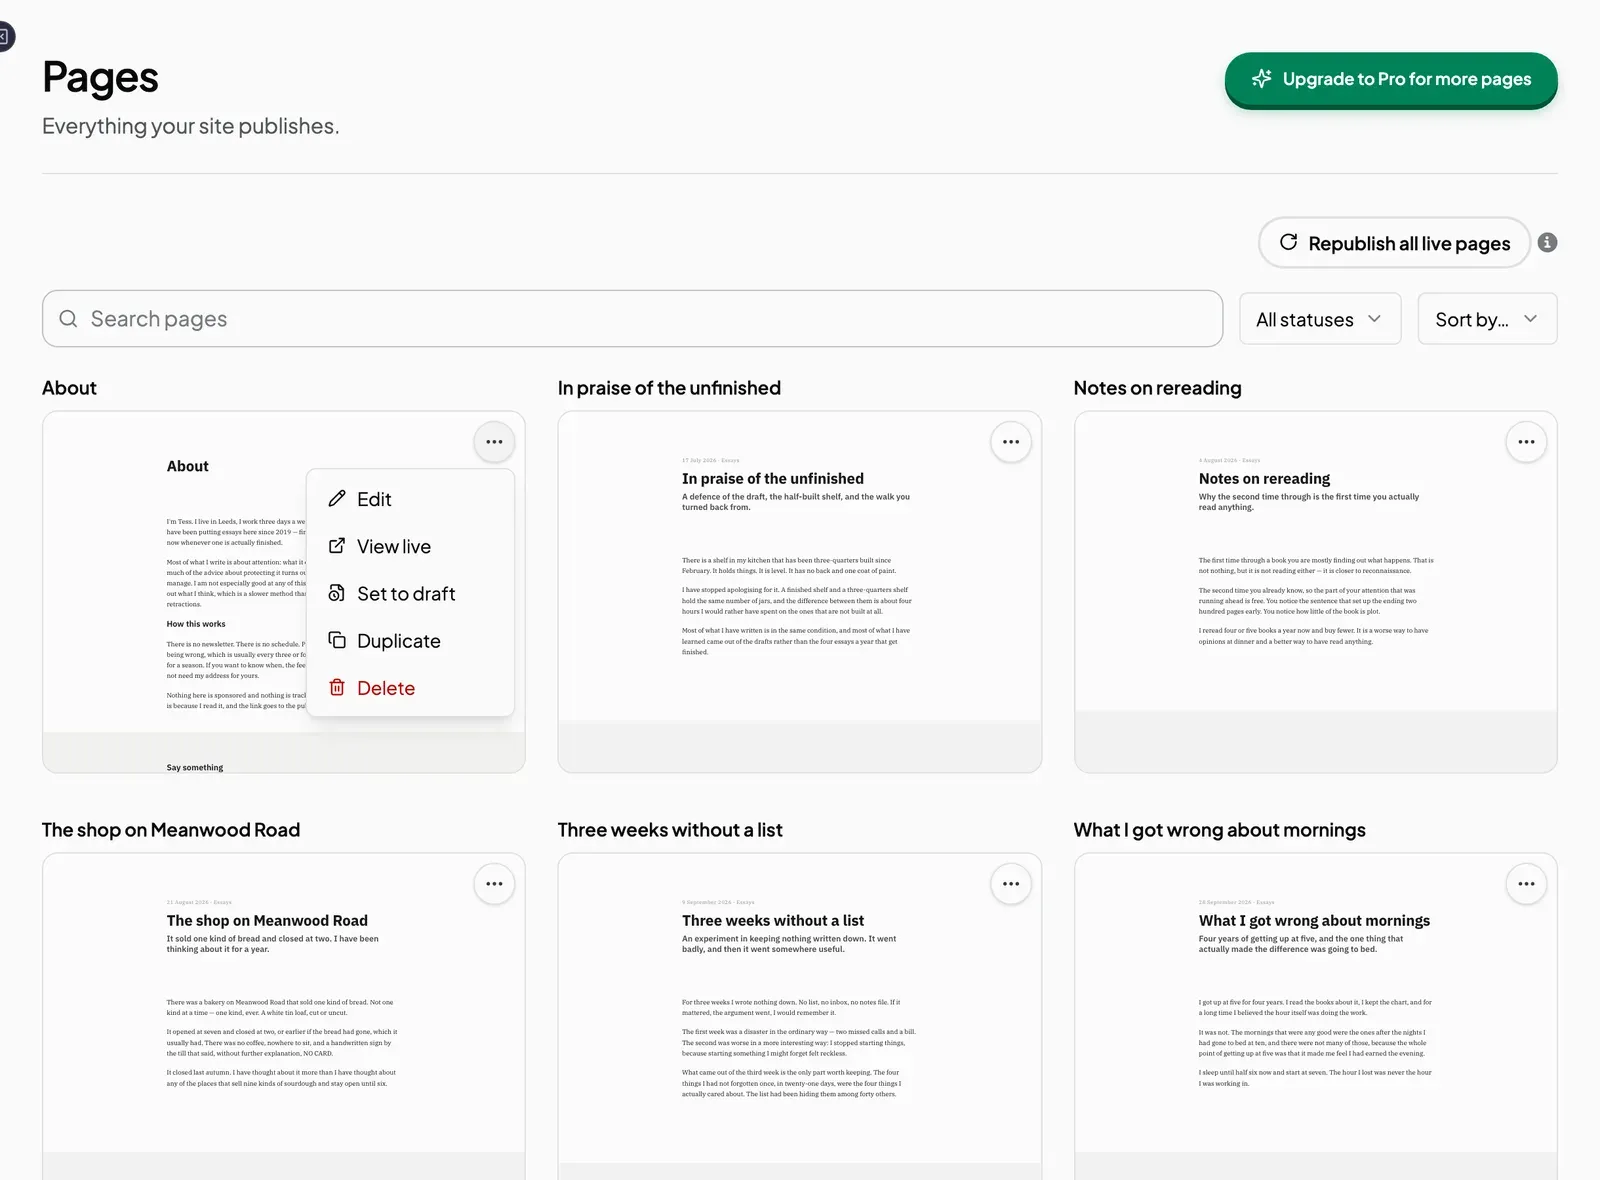1600x1180 pixels.
Task: Click the refresh icon on Republish button
Action: 1289,242
